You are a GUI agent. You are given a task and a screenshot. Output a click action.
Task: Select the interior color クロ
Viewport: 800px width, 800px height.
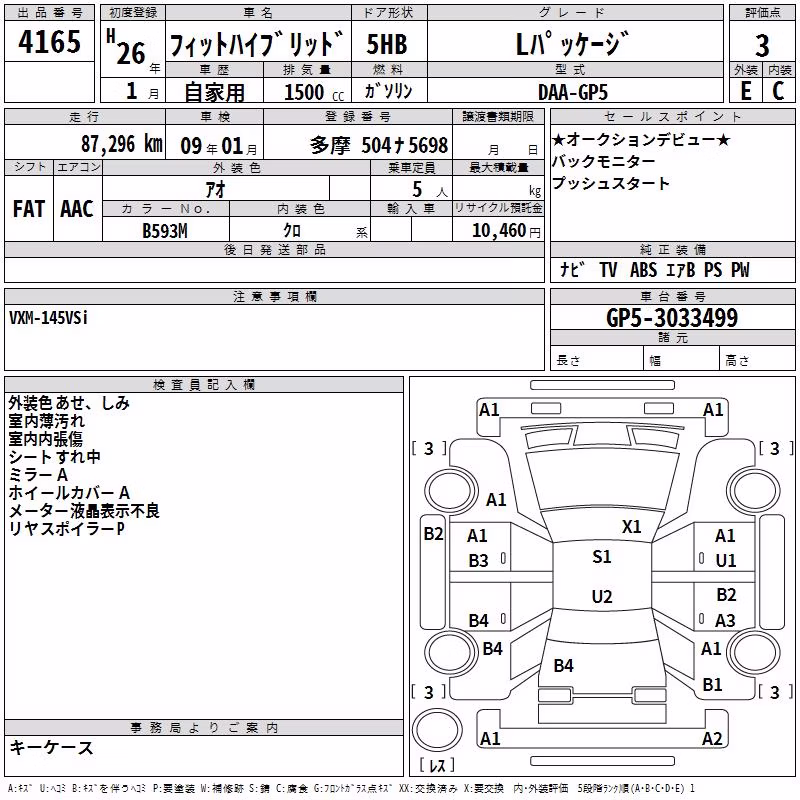292,231
